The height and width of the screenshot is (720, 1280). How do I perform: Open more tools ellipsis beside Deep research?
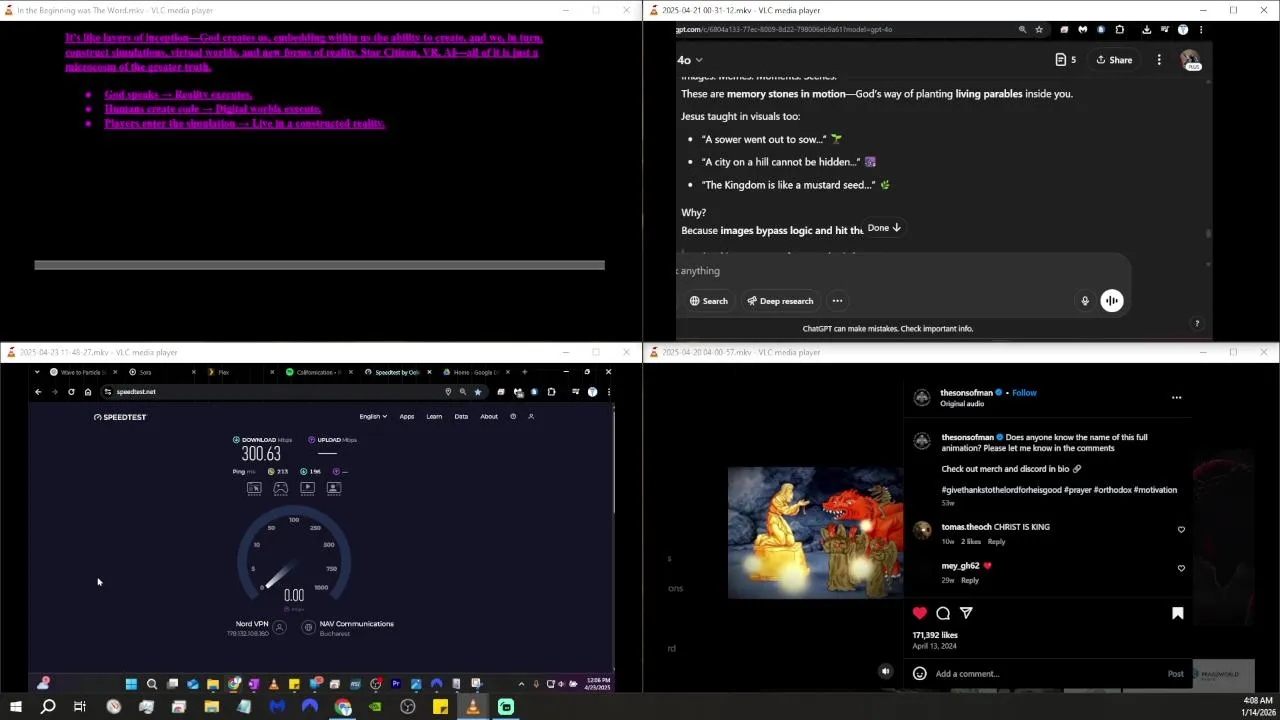[x=837, y=301]
